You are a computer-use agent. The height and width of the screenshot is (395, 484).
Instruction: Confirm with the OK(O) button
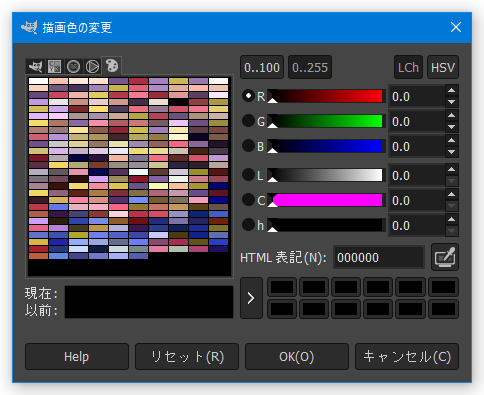click(297, 357)
